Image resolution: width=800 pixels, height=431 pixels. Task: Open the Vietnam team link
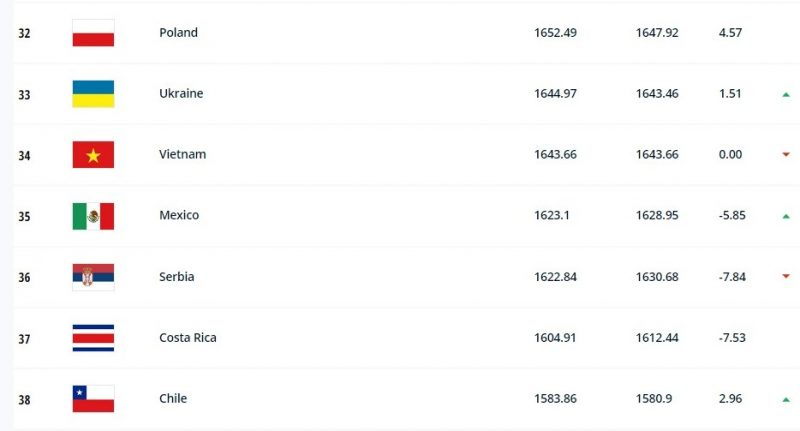point(181,155)
